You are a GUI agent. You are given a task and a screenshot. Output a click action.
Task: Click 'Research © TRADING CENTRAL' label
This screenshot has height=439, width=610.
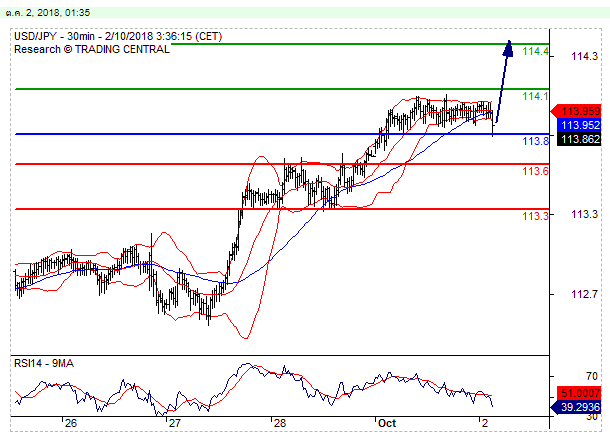(x=92, y=49)
